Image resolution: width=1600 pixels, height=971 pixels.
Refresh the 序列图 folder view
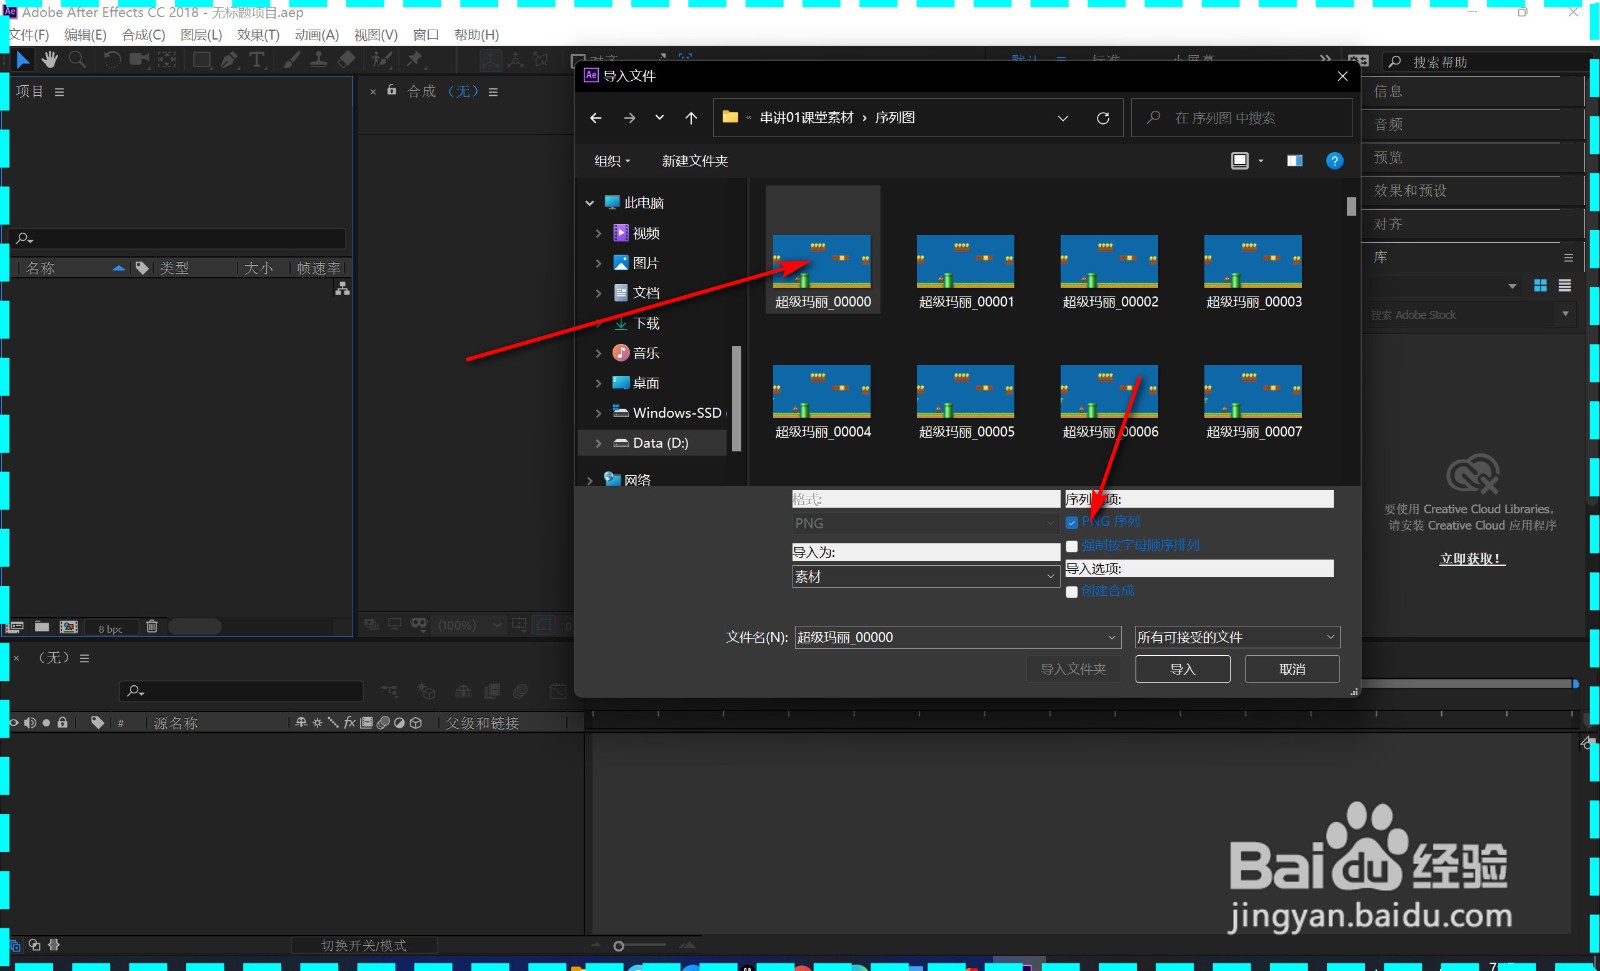click(x=1103, y=118)
